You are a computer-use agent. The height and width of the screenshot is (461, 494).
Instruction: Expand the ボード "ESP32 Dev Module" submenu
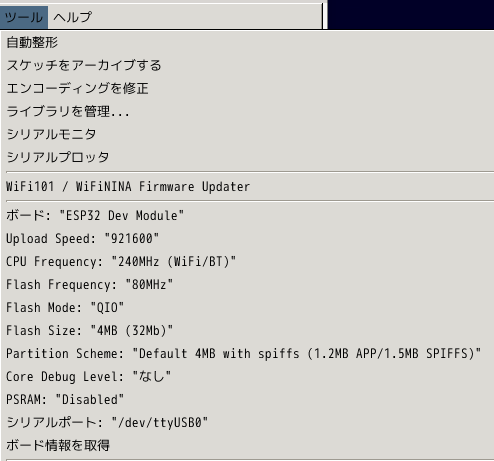click(x=248, y=216)
